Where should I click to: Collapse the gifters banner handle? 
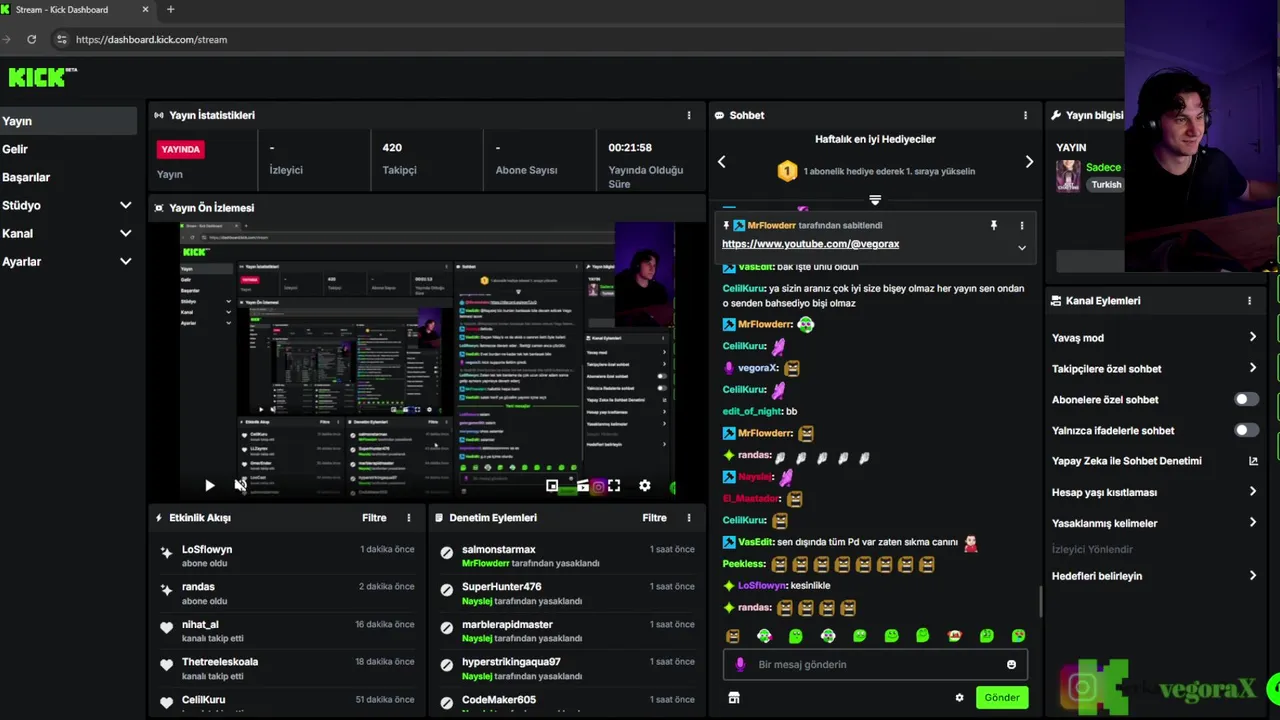875,200
